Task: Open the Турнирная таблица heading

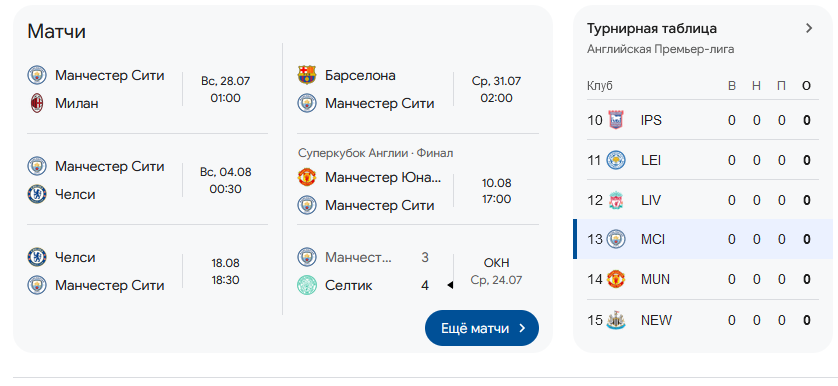Action: click(x=651, y=28)
